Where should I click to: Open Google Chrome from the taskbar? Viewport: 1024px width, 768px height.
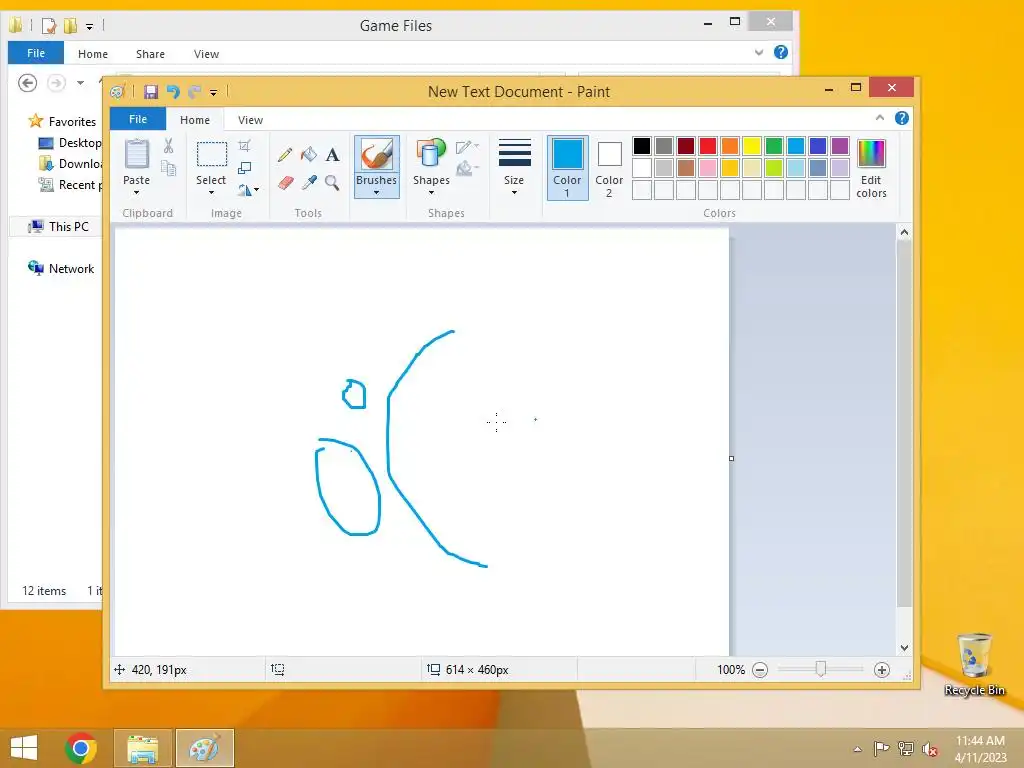[x=81, y=748]
